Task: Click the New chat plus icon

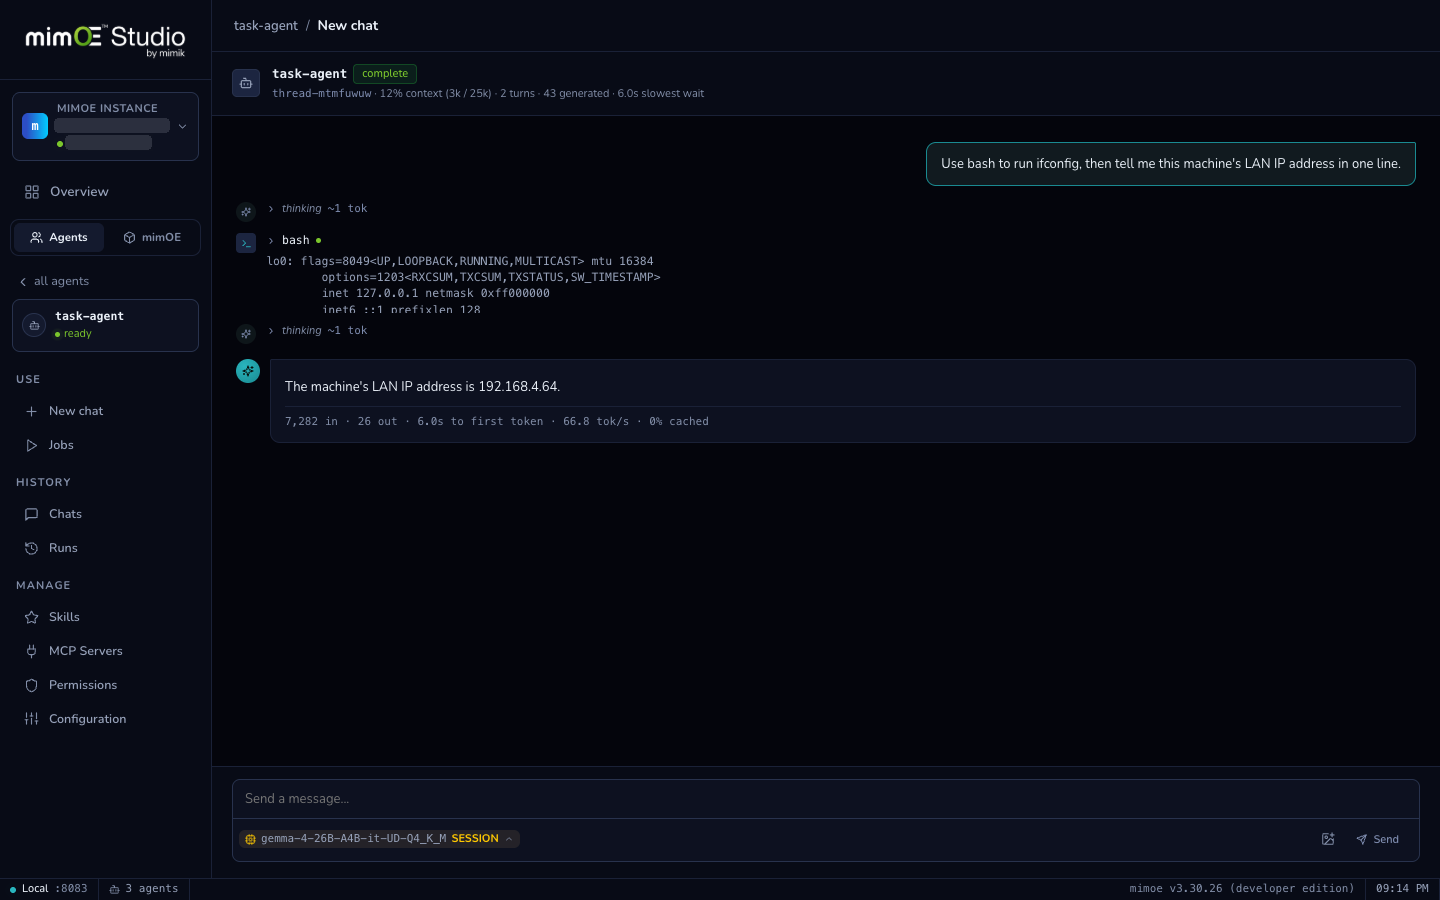Action: (x=31, y=411)
